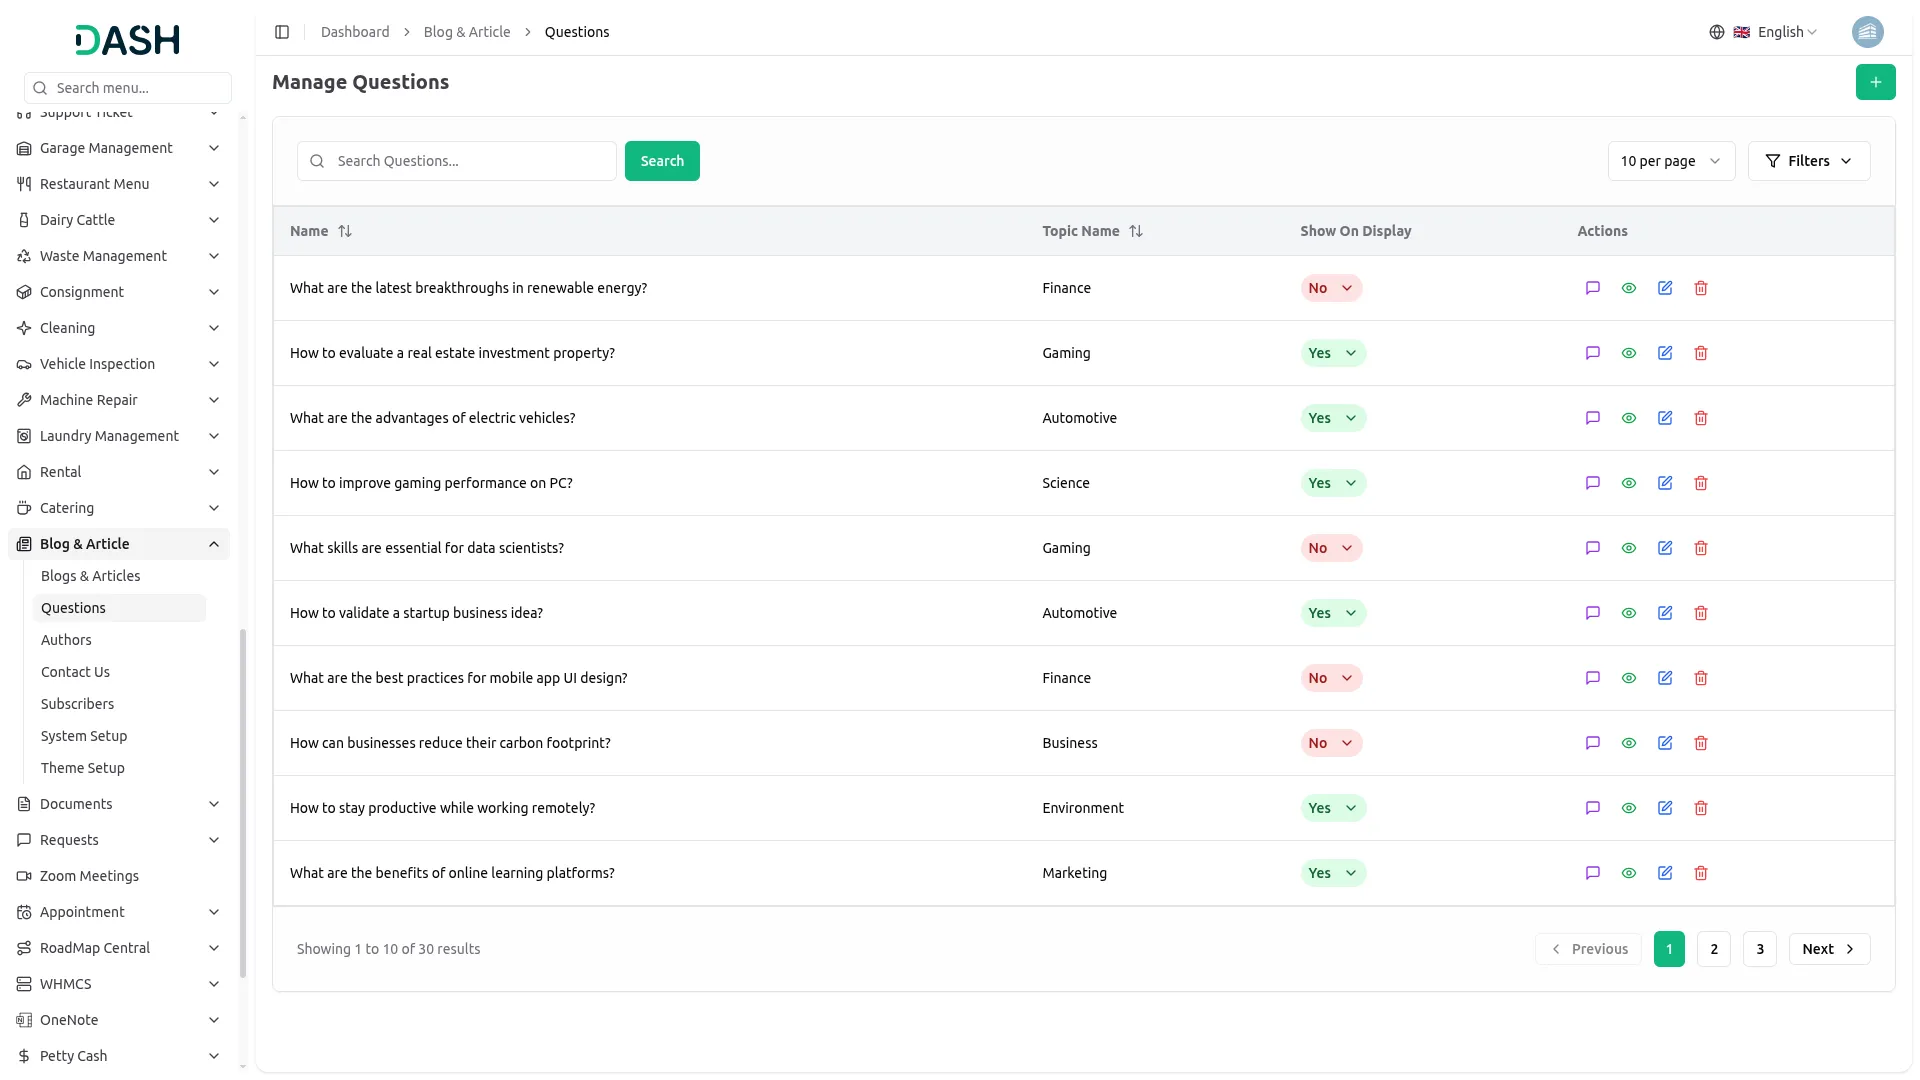Image resolution: width=1920 pixels, height=1080 pixels.
Task: Go to Blogs & Articles menu item
Action: (x=90, y=576)
